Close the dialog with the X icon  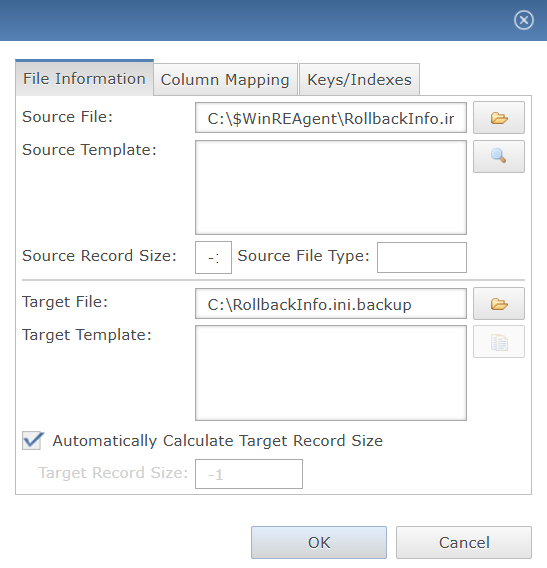[x=523, y=20]
